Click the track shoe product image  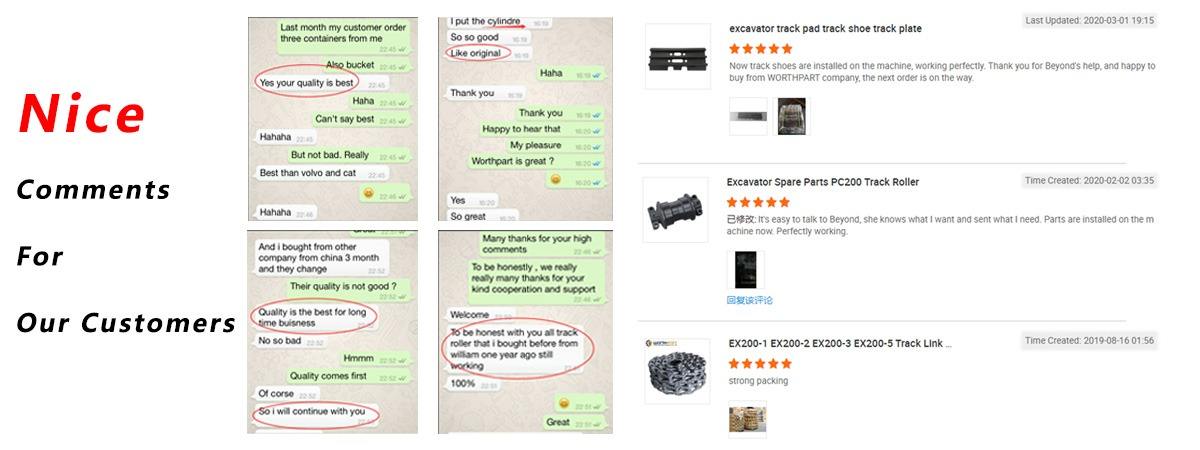[677, 56]
